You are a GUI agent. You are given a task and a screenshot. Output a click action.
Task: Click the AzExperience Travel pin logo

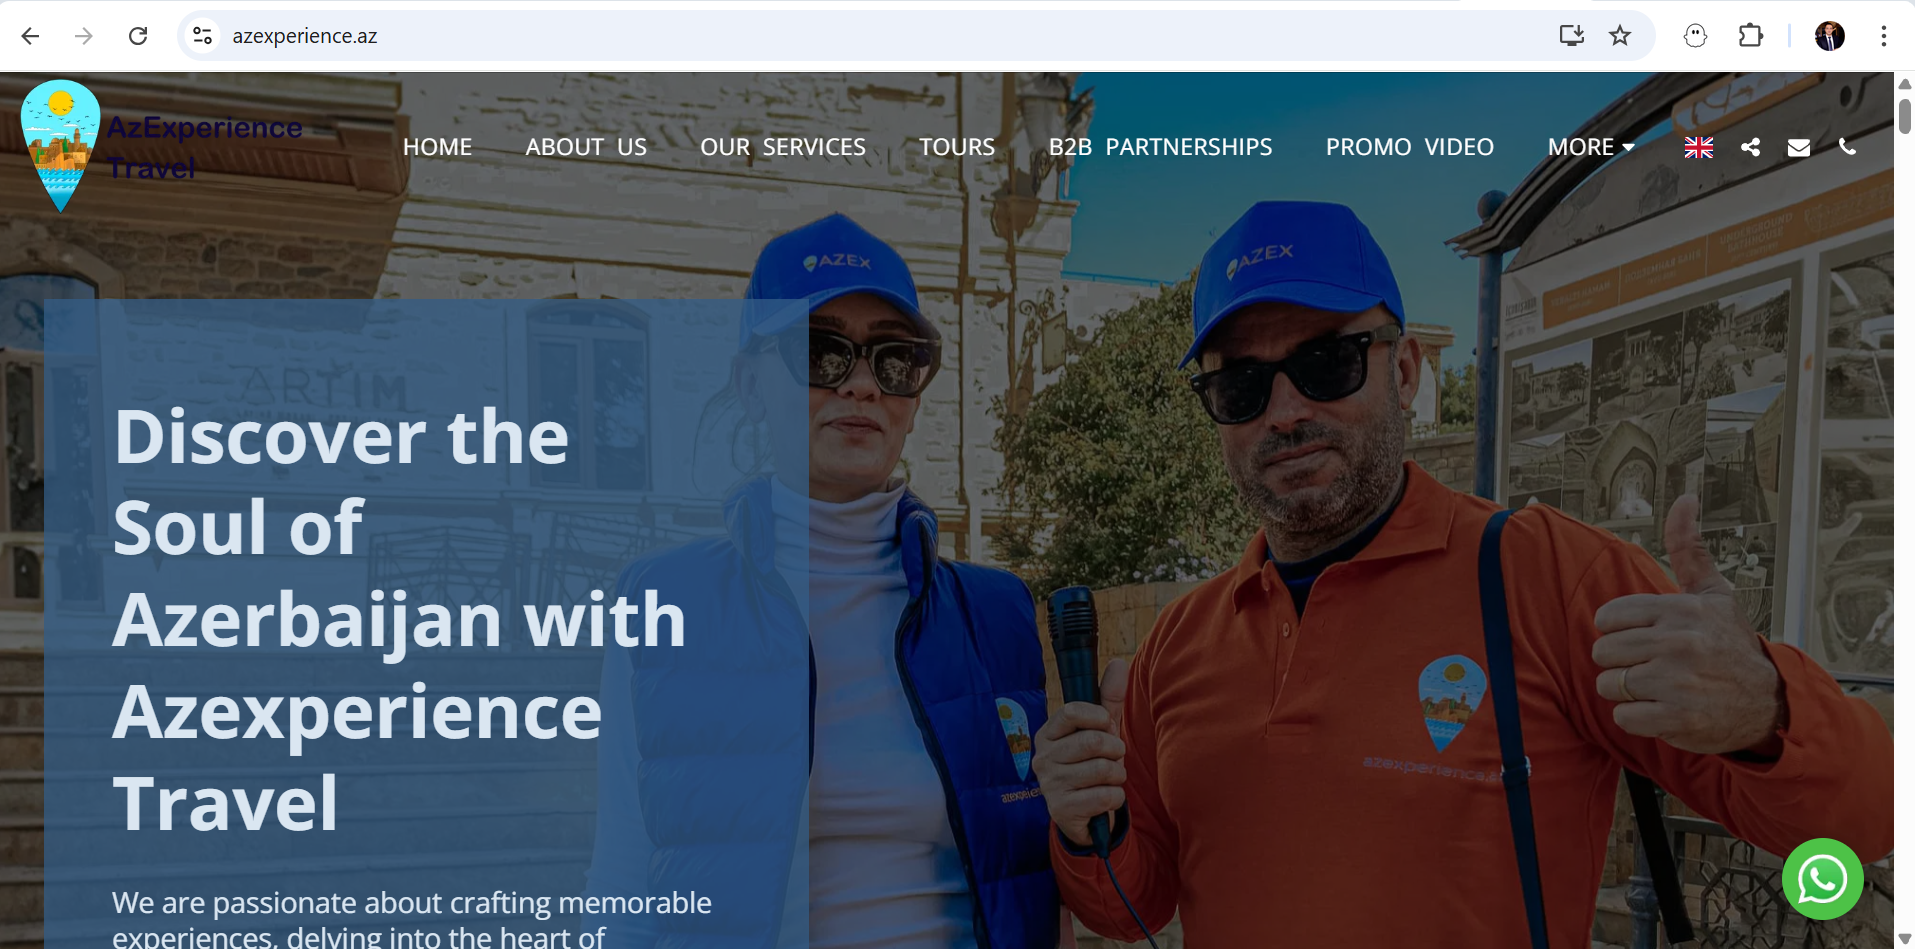tap(60, 146)
